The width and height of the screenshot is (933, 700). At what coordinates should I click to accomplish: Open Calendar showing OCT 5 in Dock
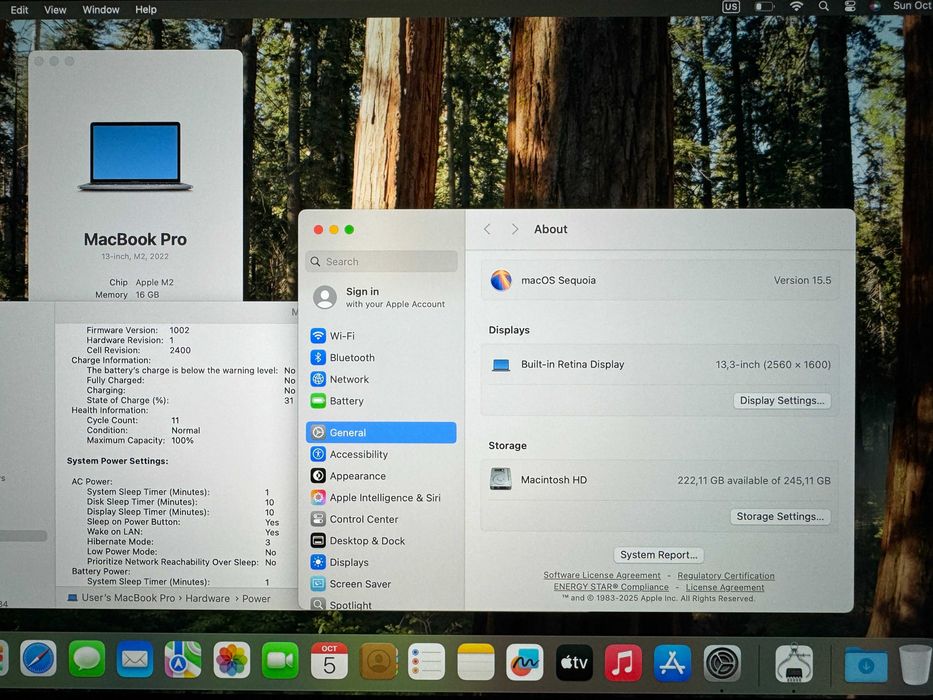click(329, 661)
